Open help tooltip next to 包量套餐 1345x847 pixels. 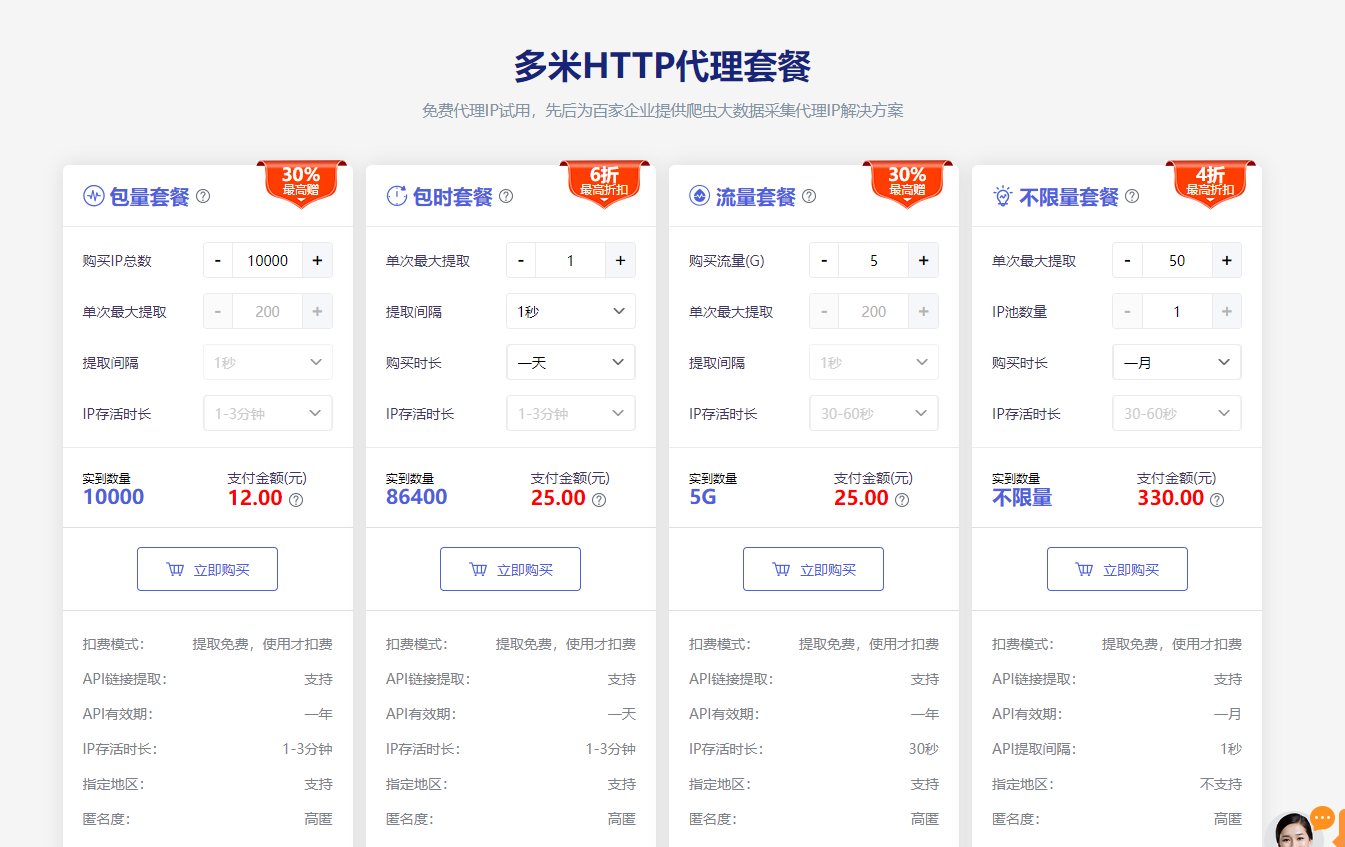[203, 196]
